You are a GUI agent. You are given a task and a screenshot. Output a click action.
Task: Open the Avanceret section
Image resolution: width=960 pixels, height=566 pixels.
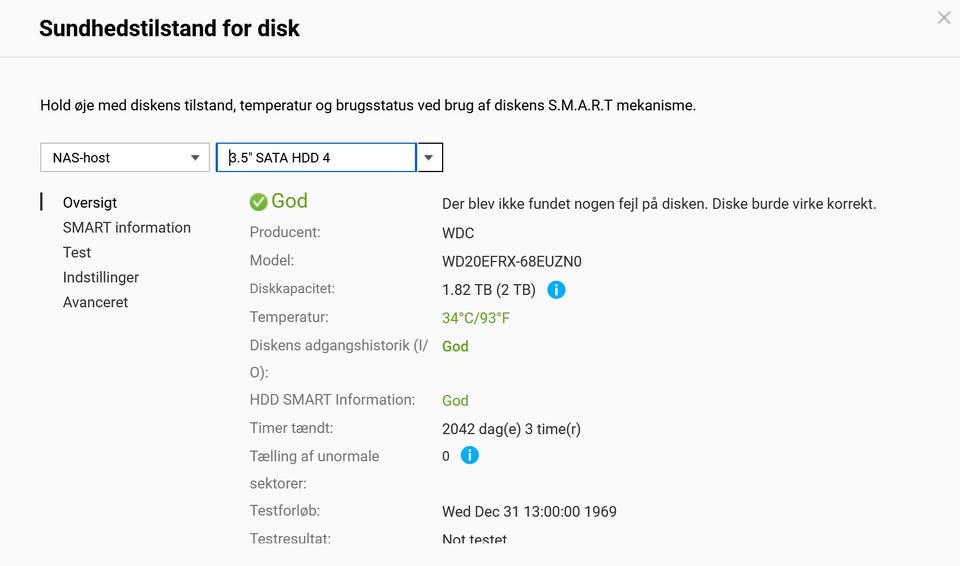coord(95,303)
